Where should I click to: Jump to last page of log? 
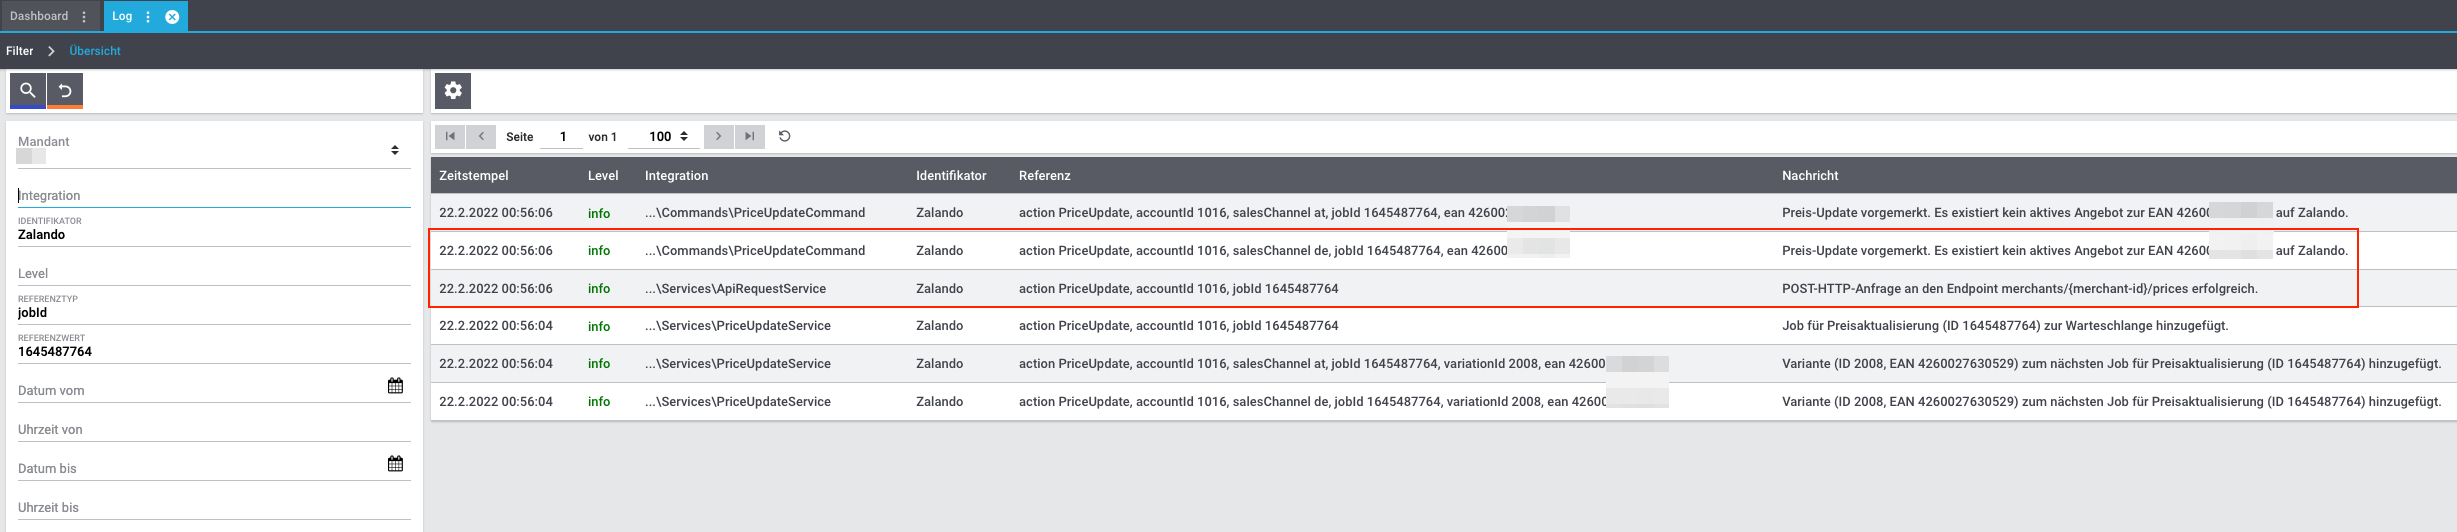(x=749, y=137)
